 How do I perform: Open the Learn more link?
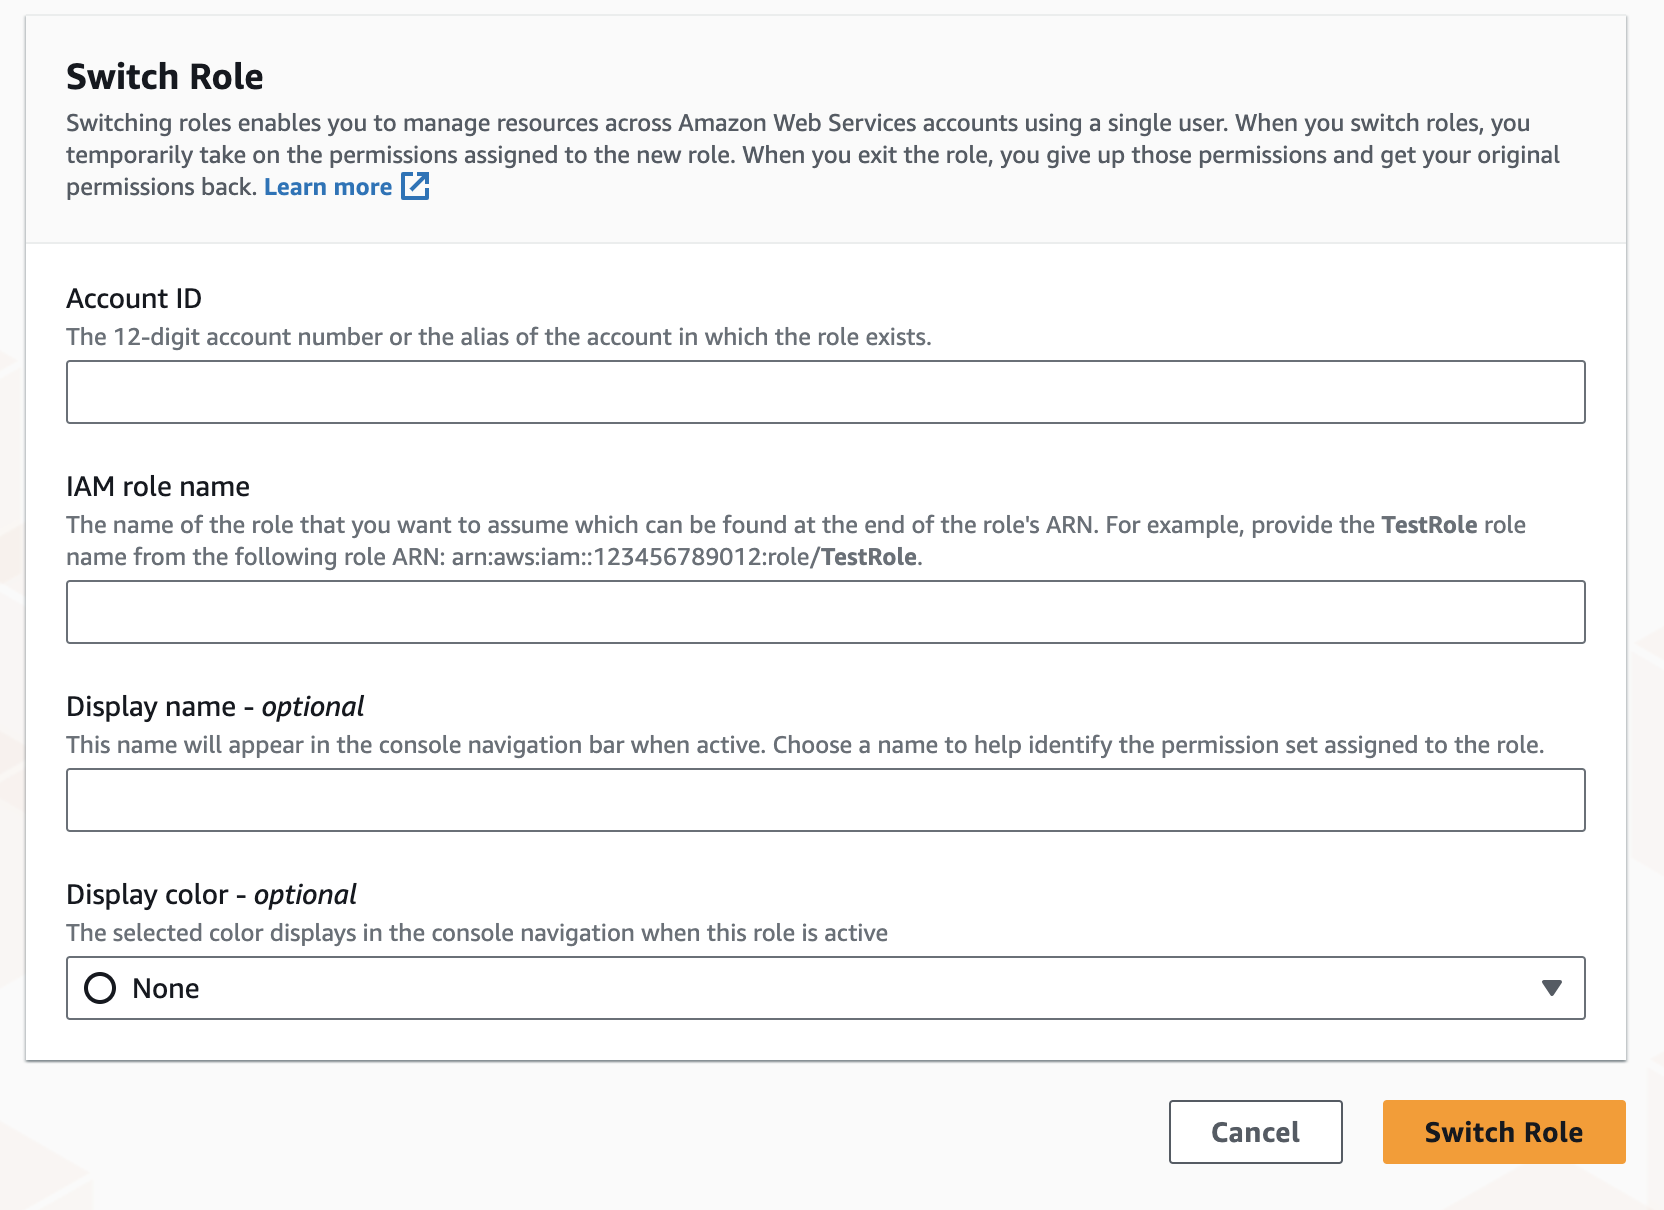click(x=328, y=186)
